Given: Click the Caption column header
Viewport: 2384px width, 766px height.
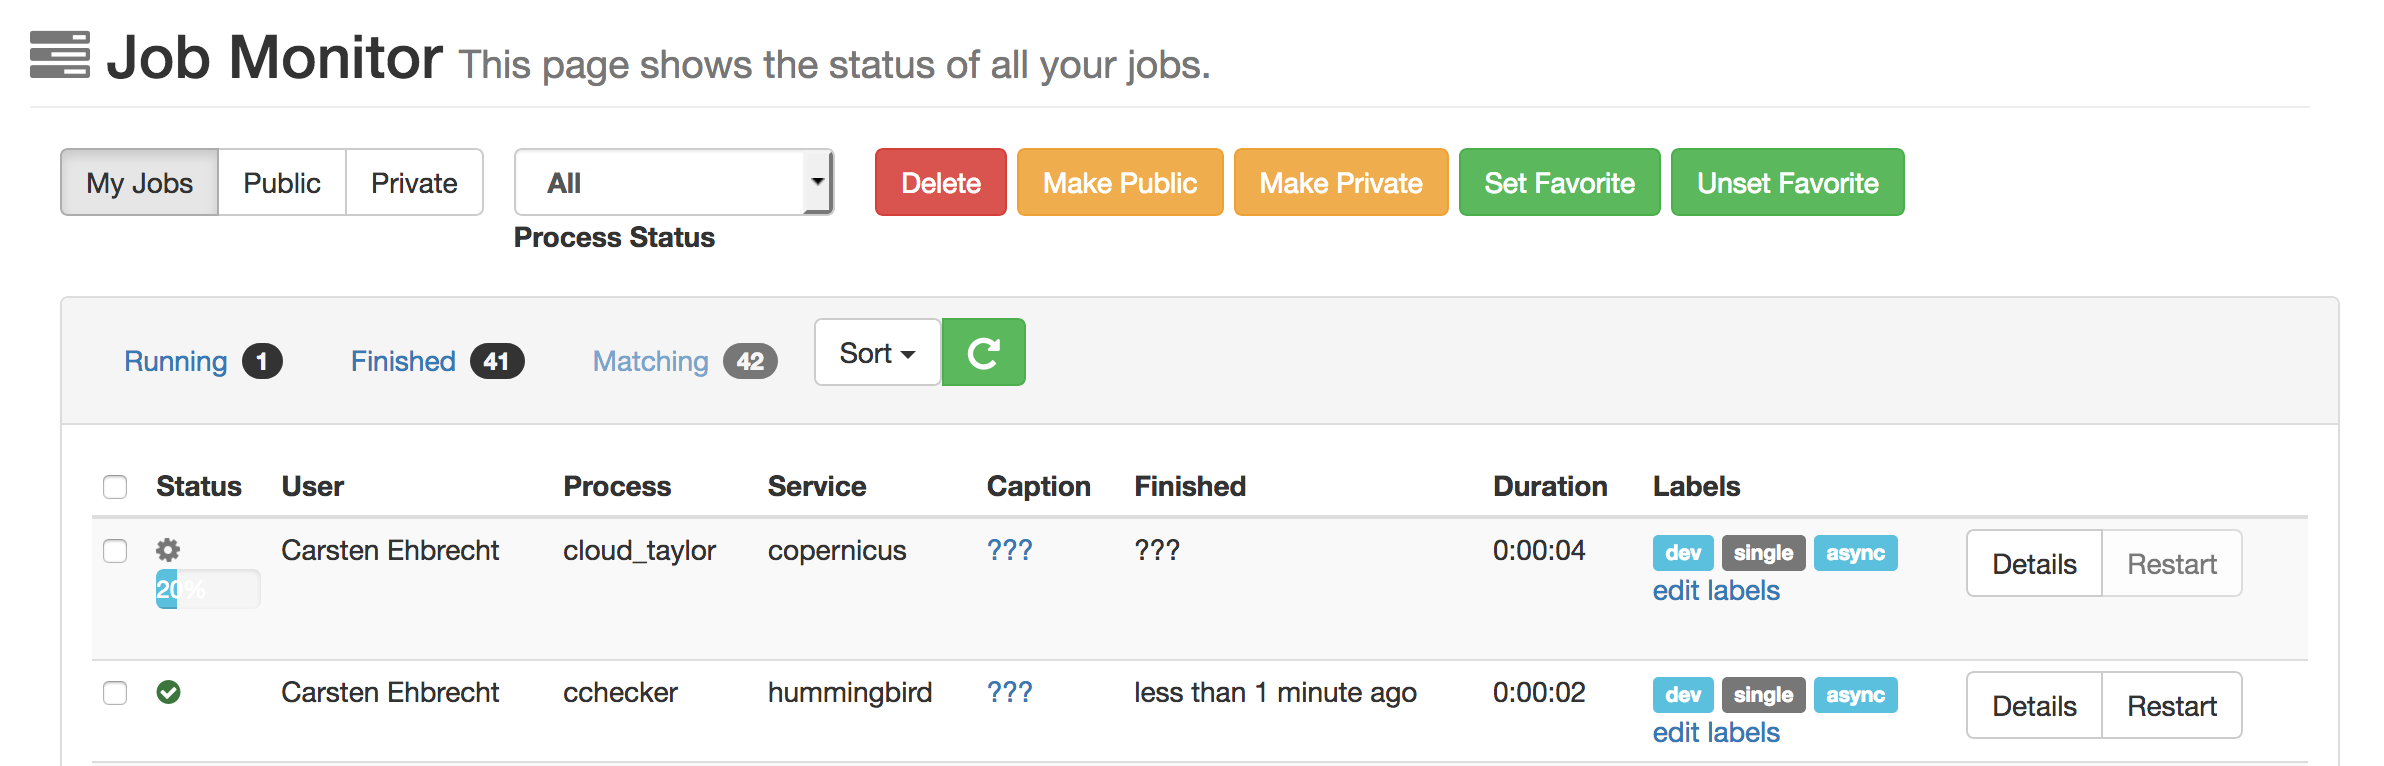Looking at the screenshot, I should (1039, 486).
